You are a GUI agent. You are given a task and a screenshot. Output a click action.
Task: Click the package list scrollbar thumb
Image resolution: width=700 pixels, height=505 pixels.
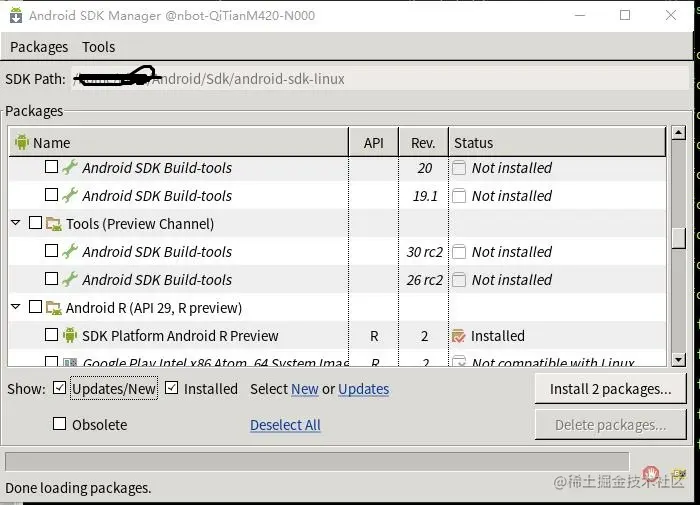(679, 238)
